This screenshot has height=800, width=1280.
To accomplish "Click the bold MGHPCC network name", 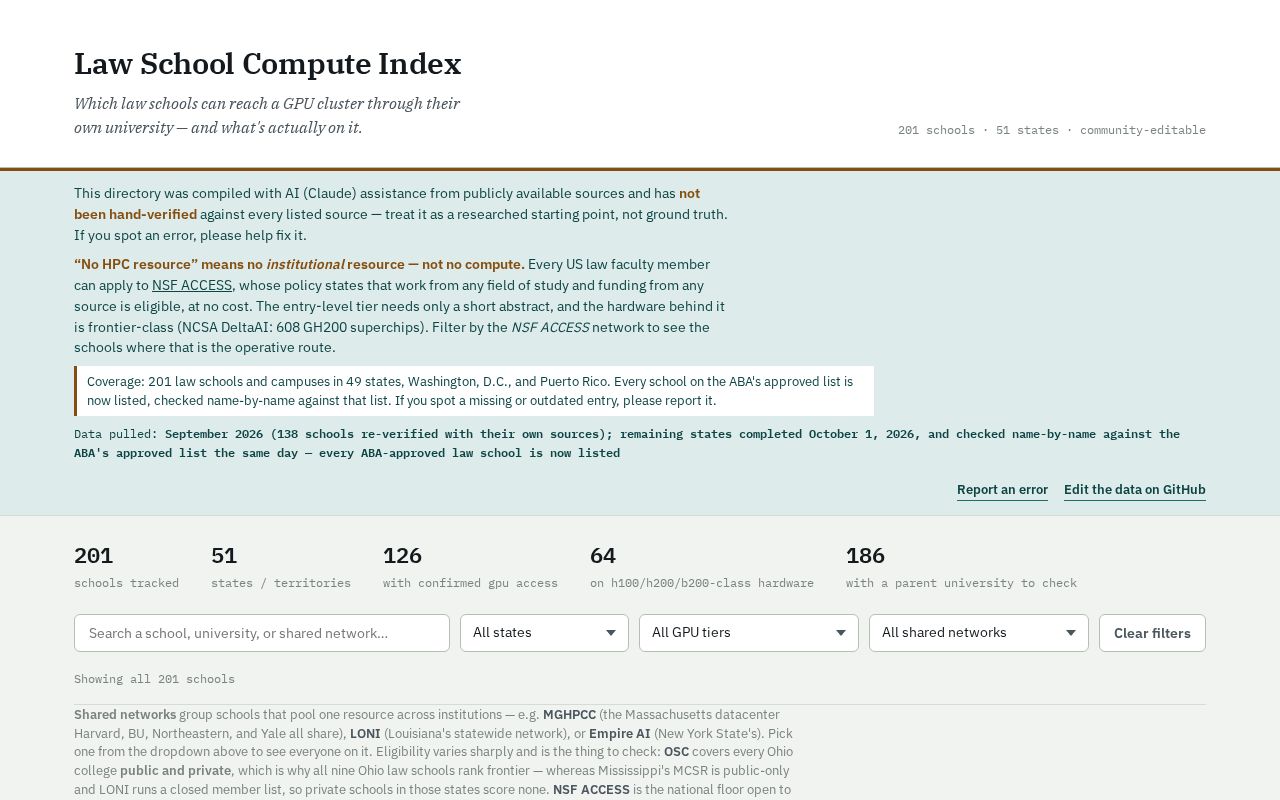I will (x=569, y=715).
